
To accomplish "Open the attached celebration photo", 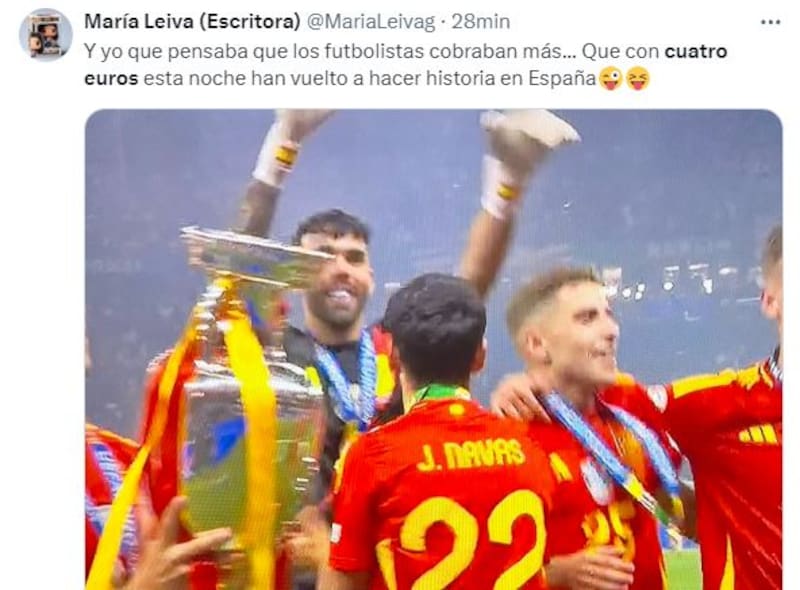I will pos(433,350).
